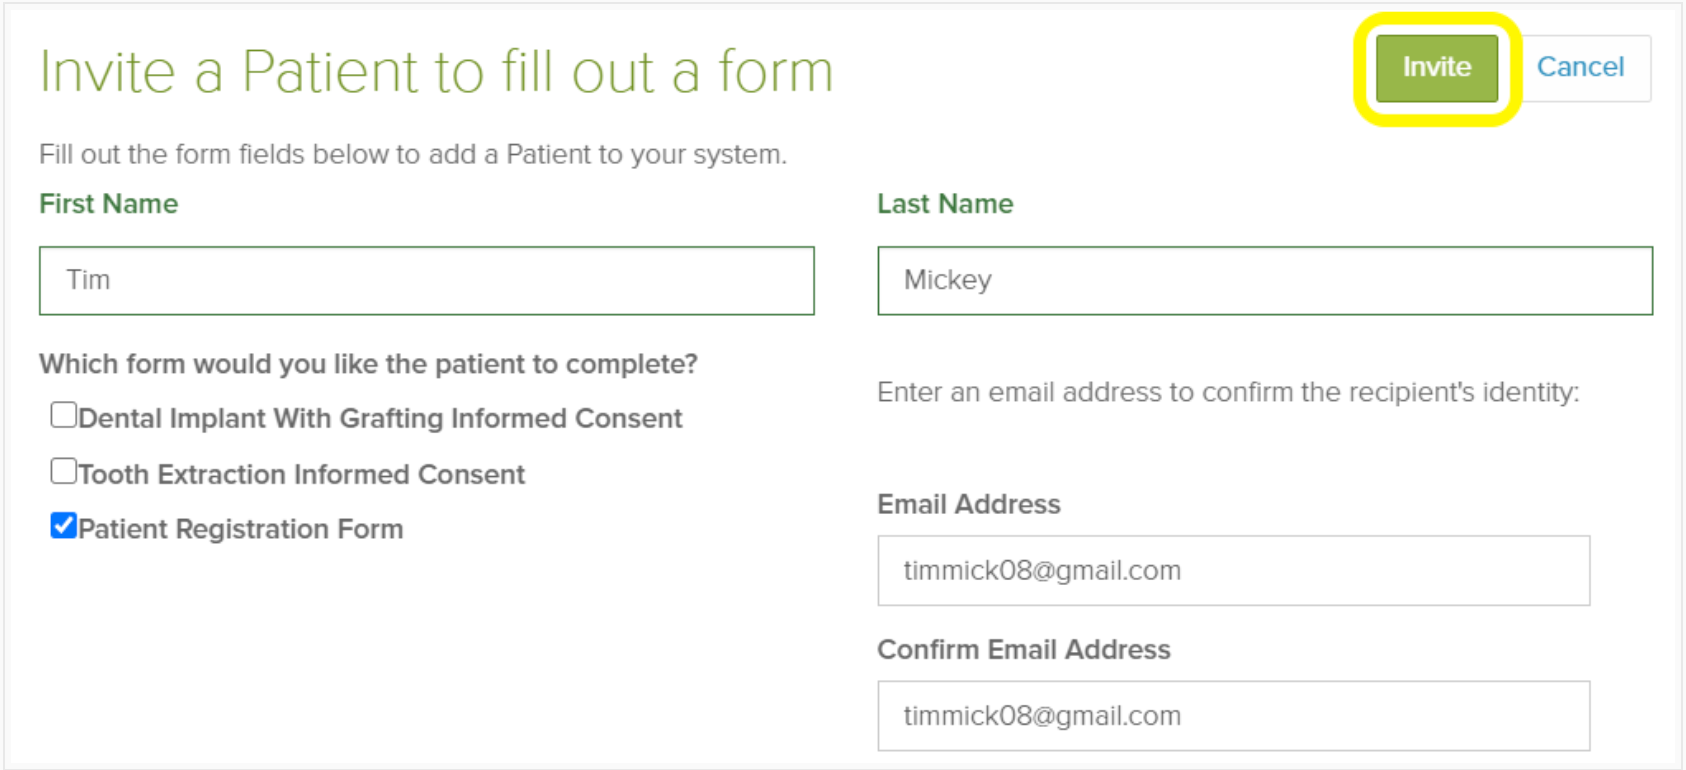Click the Last Name field containing Mickey

pos(1264,281)
